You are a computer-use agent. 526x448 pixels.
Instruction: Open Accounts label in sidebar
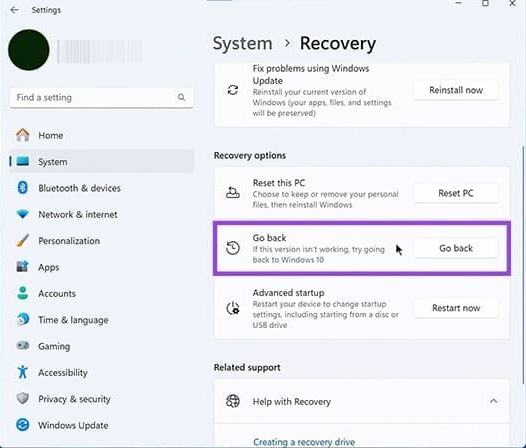(x=57, y=294)
